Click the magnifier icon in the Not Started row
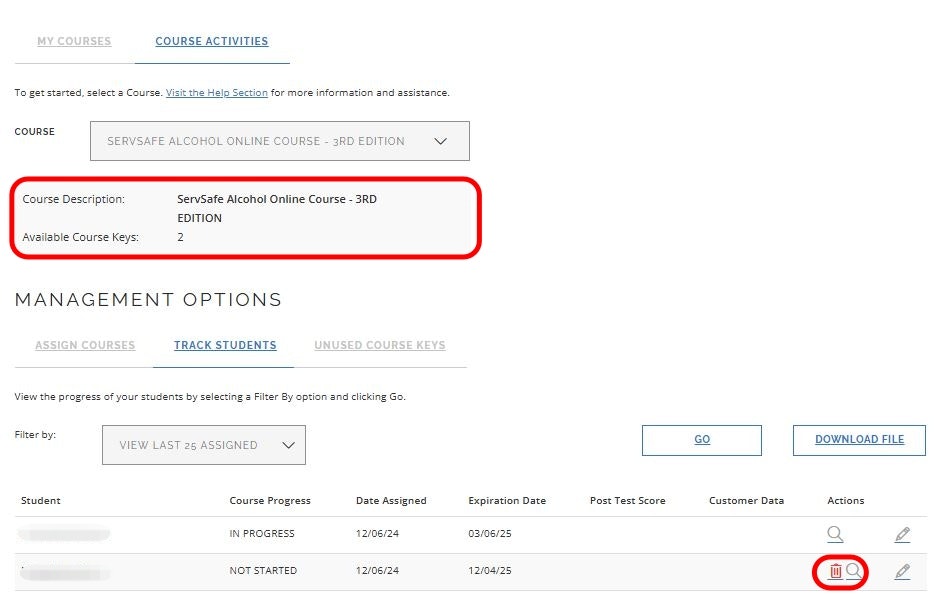The image size is (939, 594). [854, 571]
